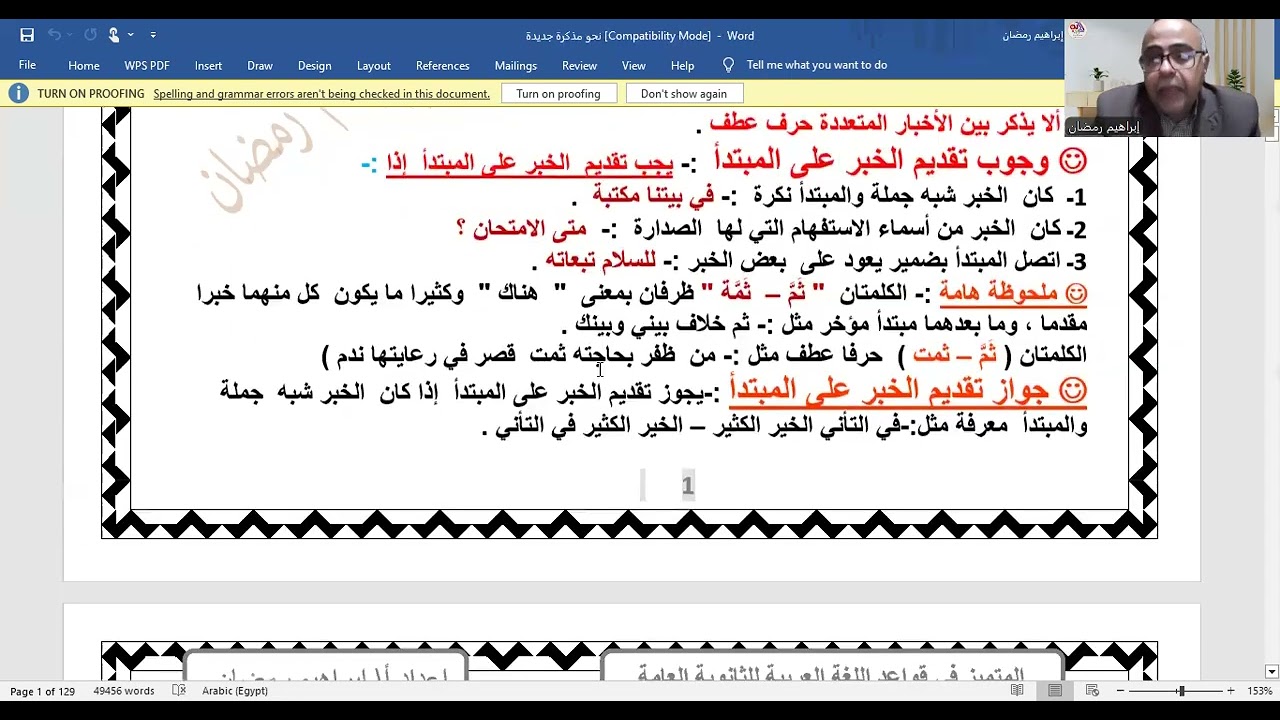Open the Review tab
Viewport: 1280px width, 720px height.
tap(579, 65)
